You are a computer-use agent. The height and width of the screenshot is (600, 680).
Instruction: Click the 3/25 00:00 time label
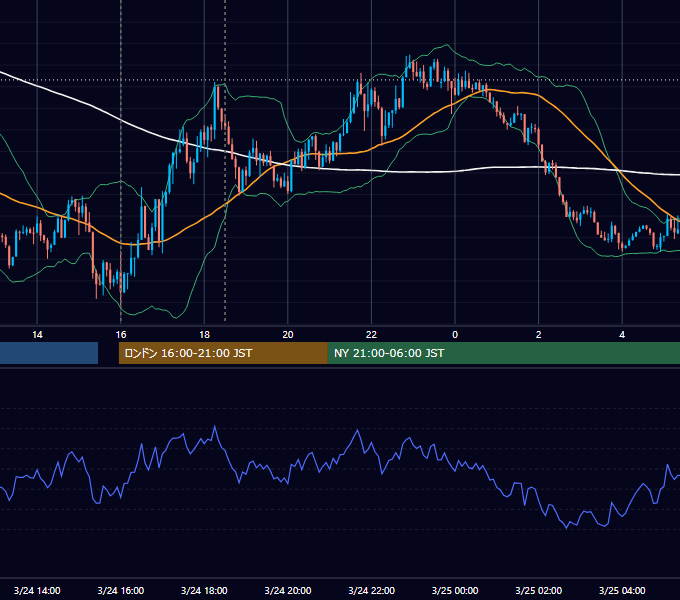click(x=455, y=590)
